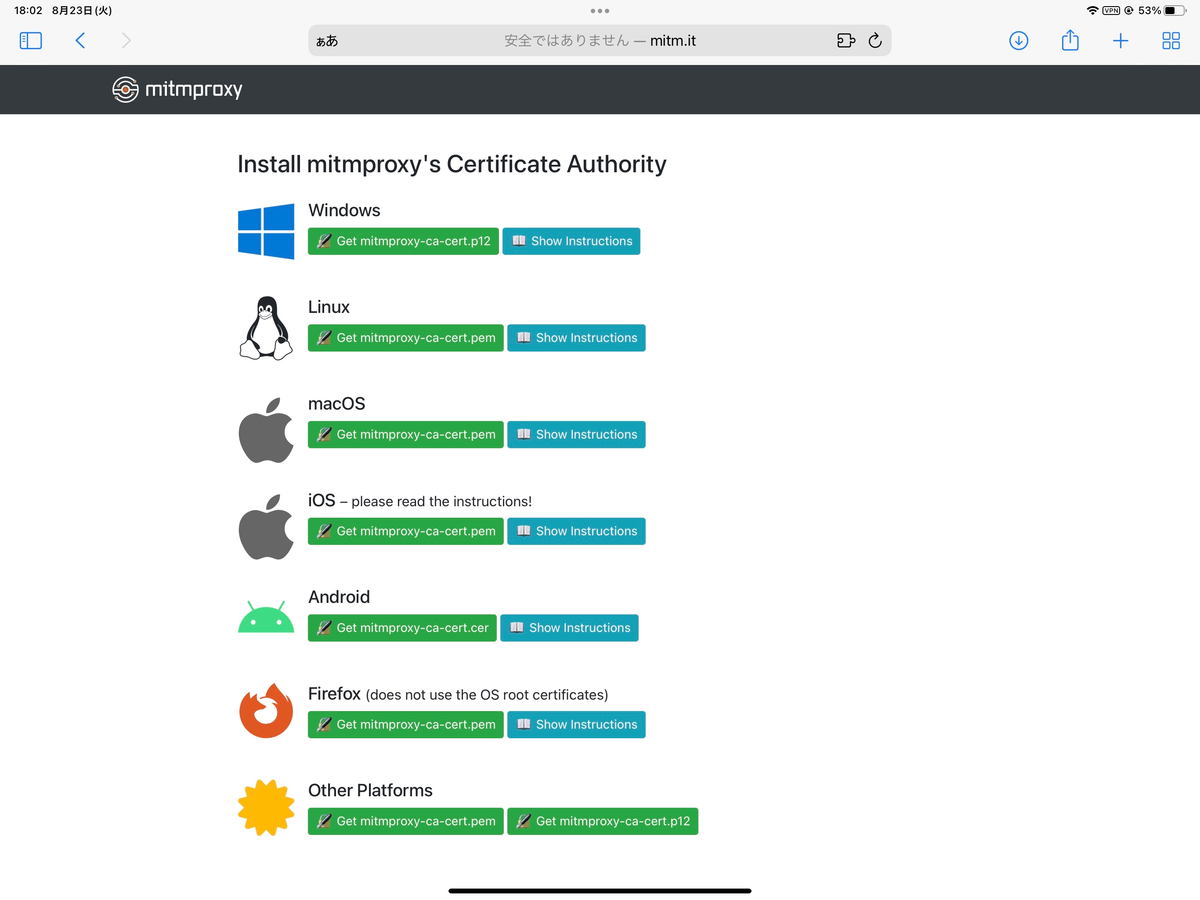Download Linux mitmproxy-ca-cert.pem

406,338
